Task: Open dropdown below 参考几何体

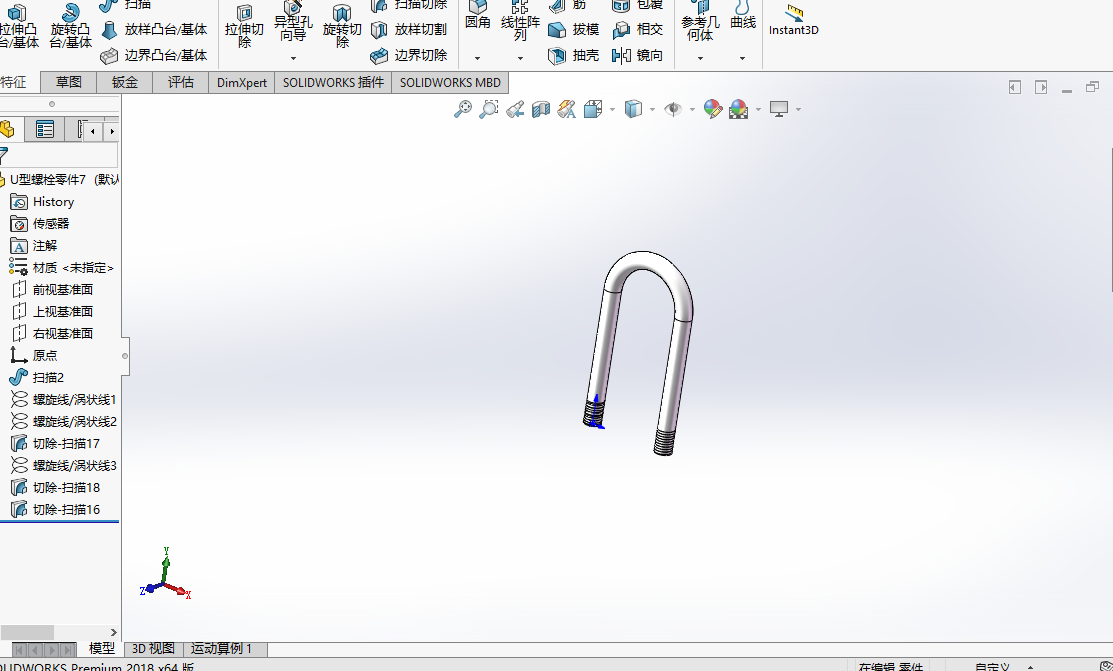Action: [700, 58]
